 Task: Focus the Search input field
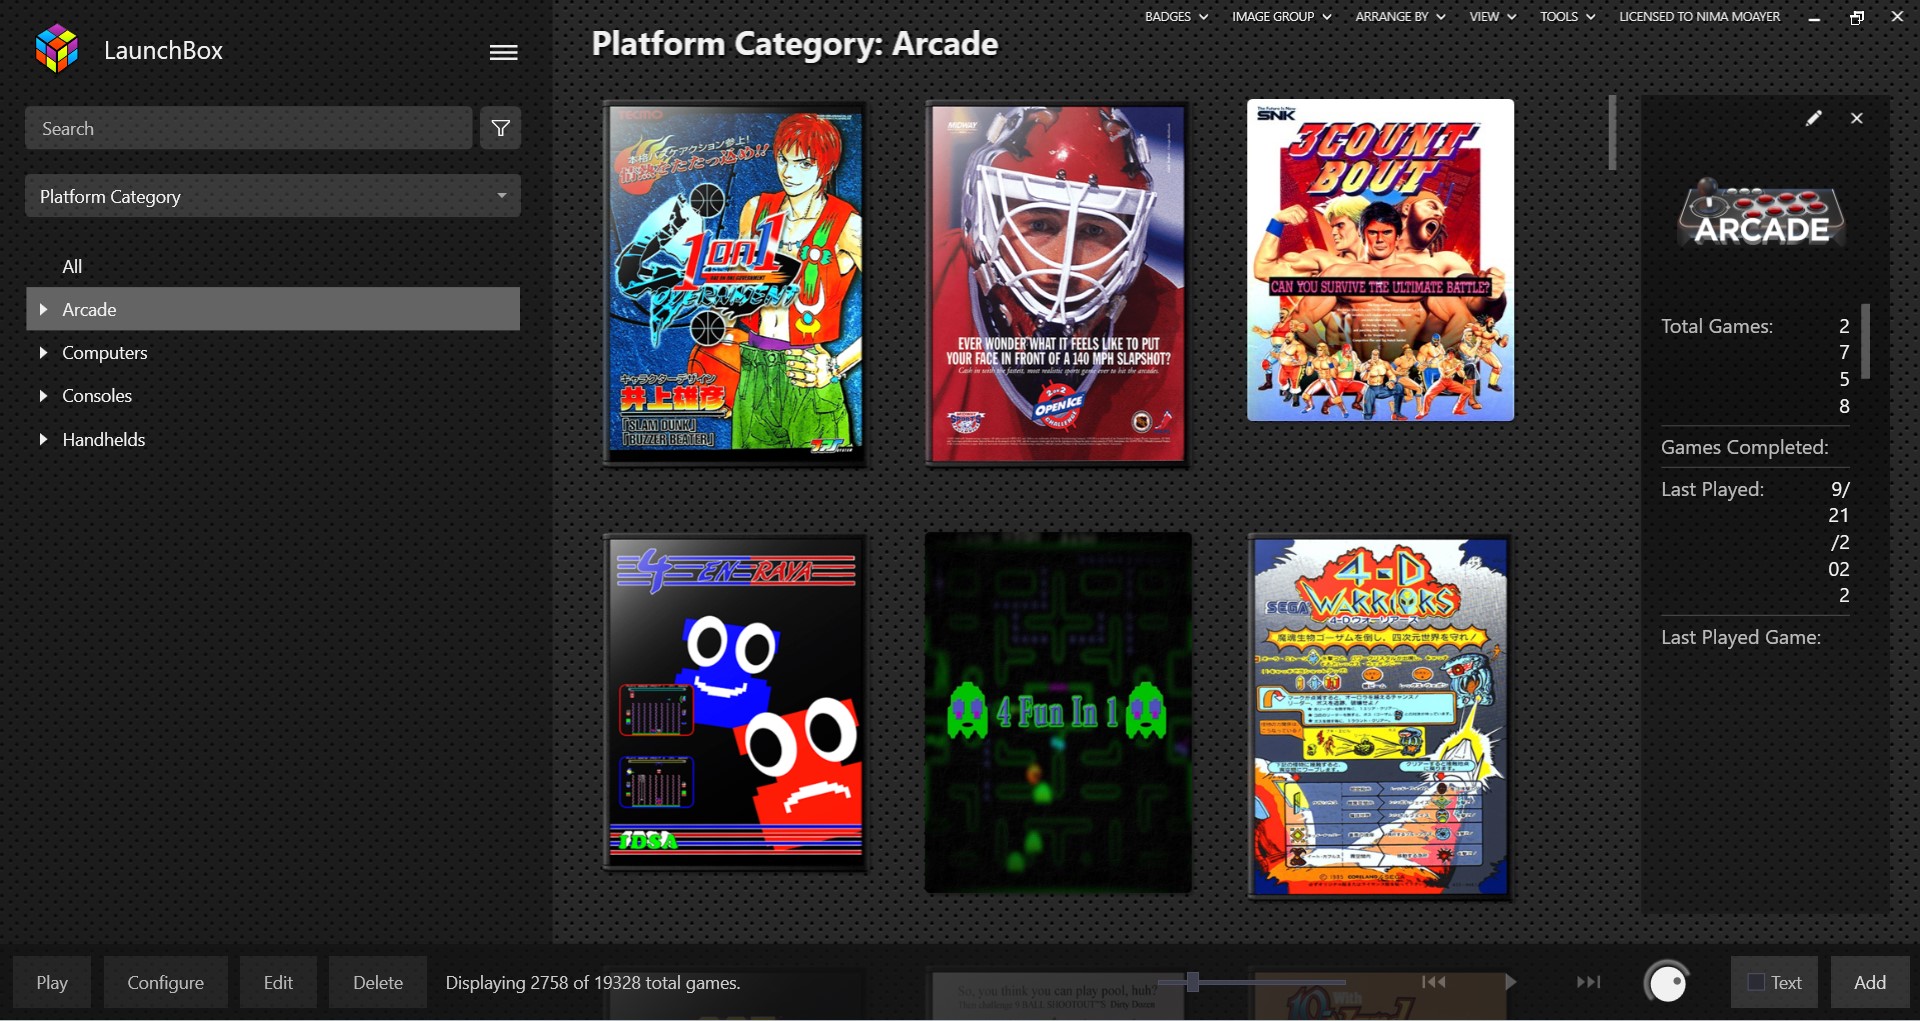pos(248,128)
